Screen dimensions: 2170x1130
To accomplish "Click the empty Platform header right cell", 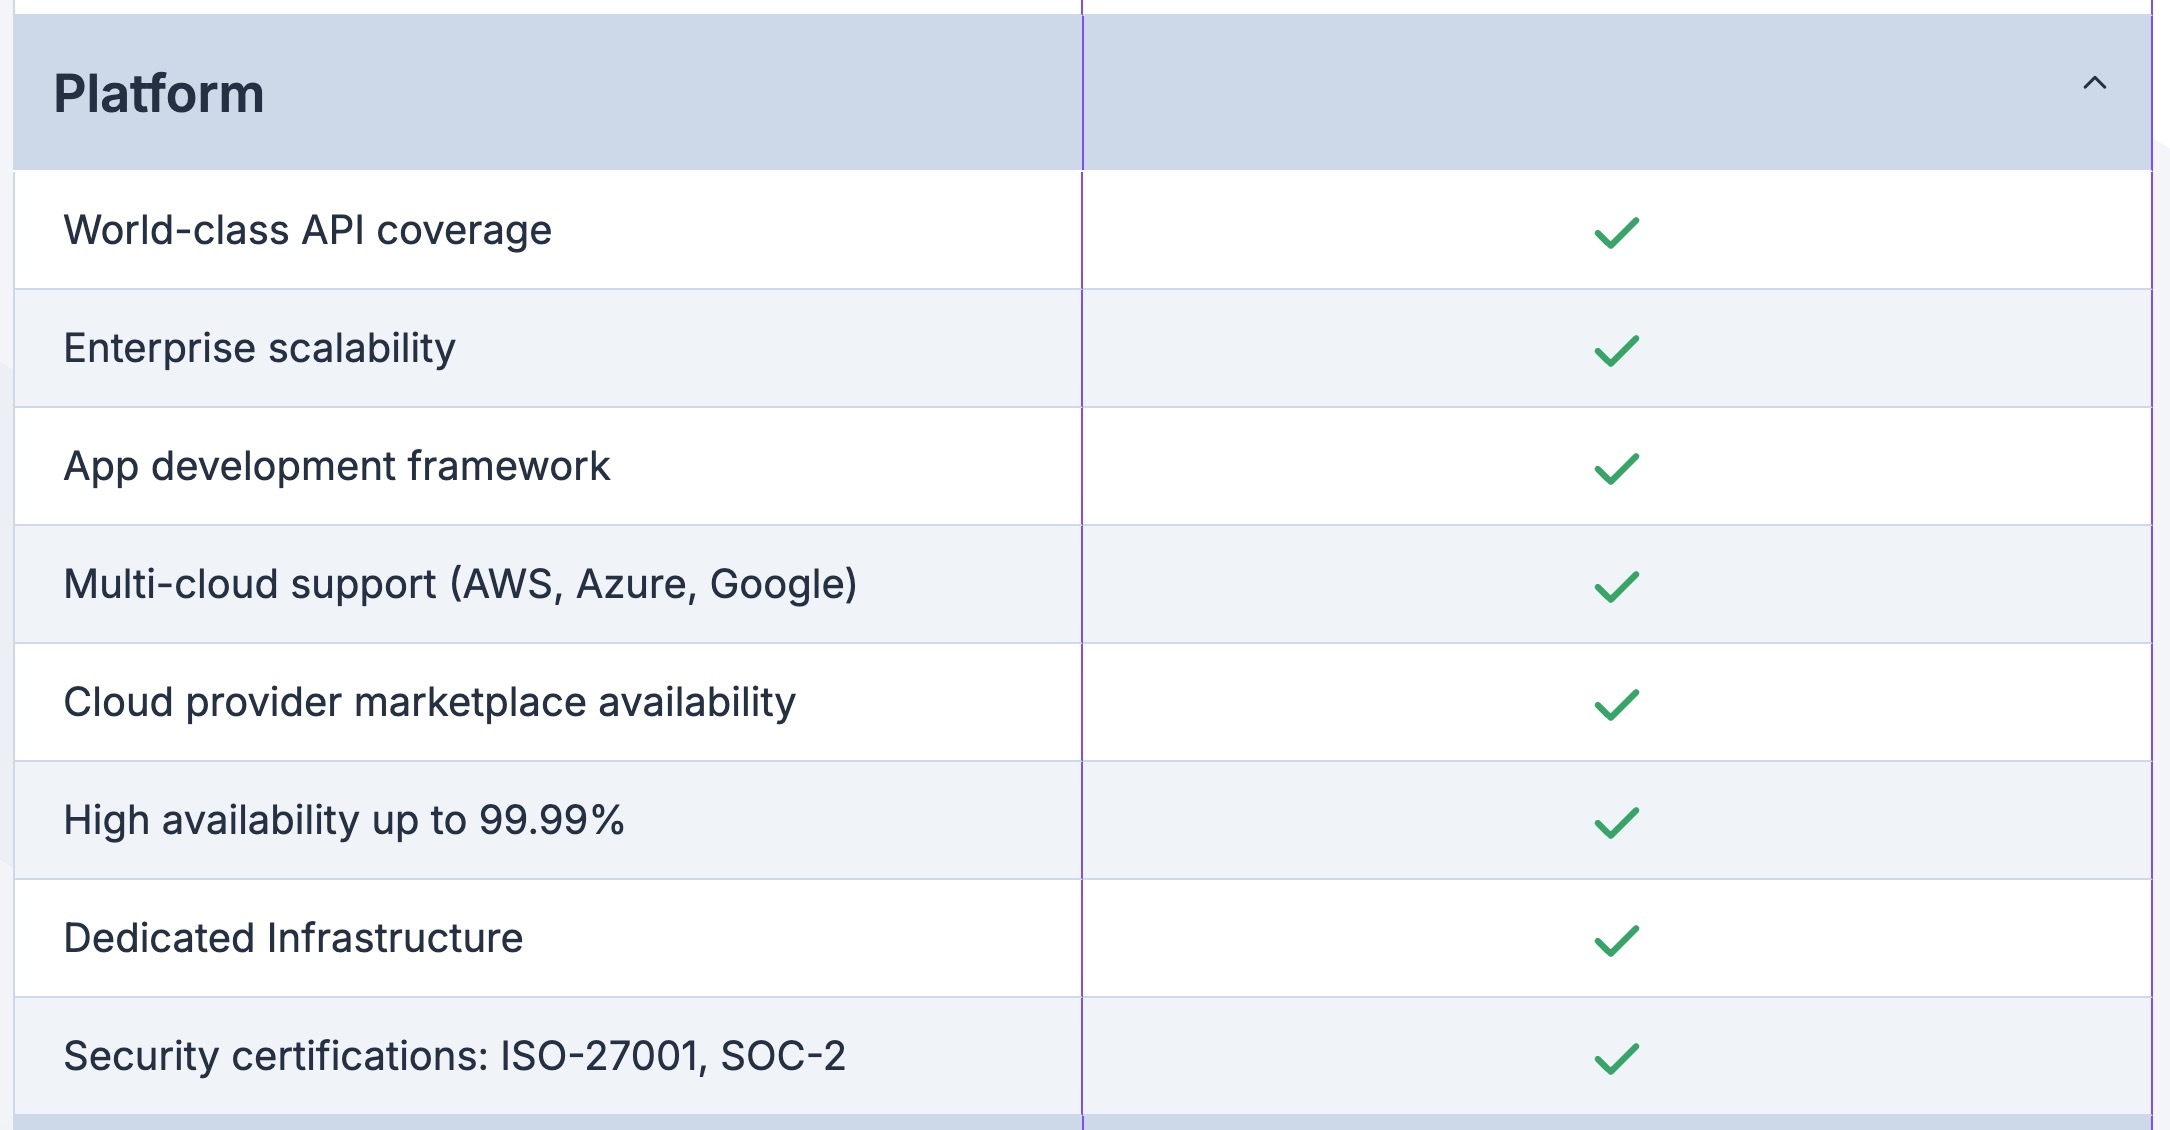I will tap(1580, 92).
